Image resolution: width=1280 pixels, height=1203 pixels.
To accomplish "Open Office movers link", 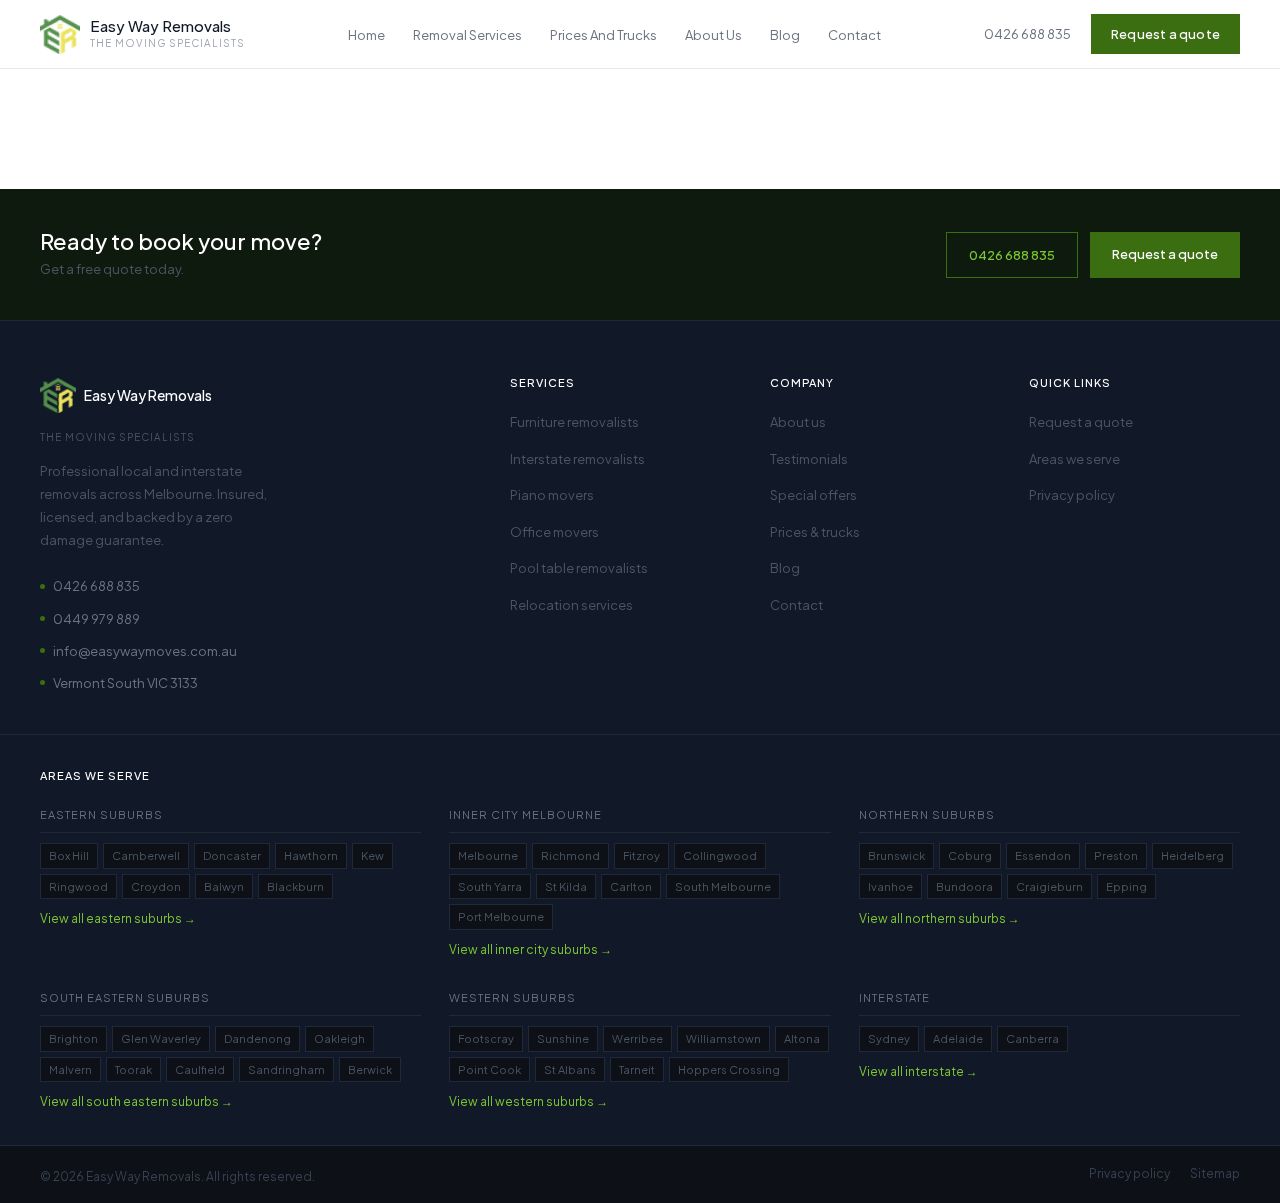I will pyautogui.click(x=554, y=532).
